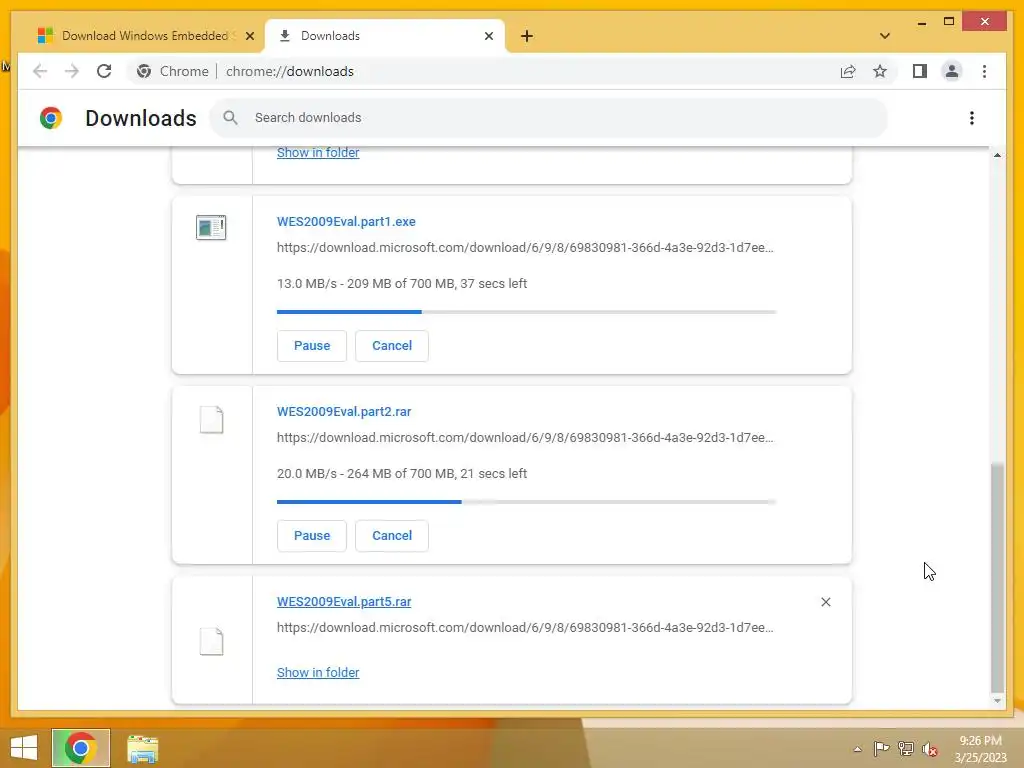The height and width of the screenshot is (768, 1024).
Task: Open Action Center flag icon
Action: 881,749
